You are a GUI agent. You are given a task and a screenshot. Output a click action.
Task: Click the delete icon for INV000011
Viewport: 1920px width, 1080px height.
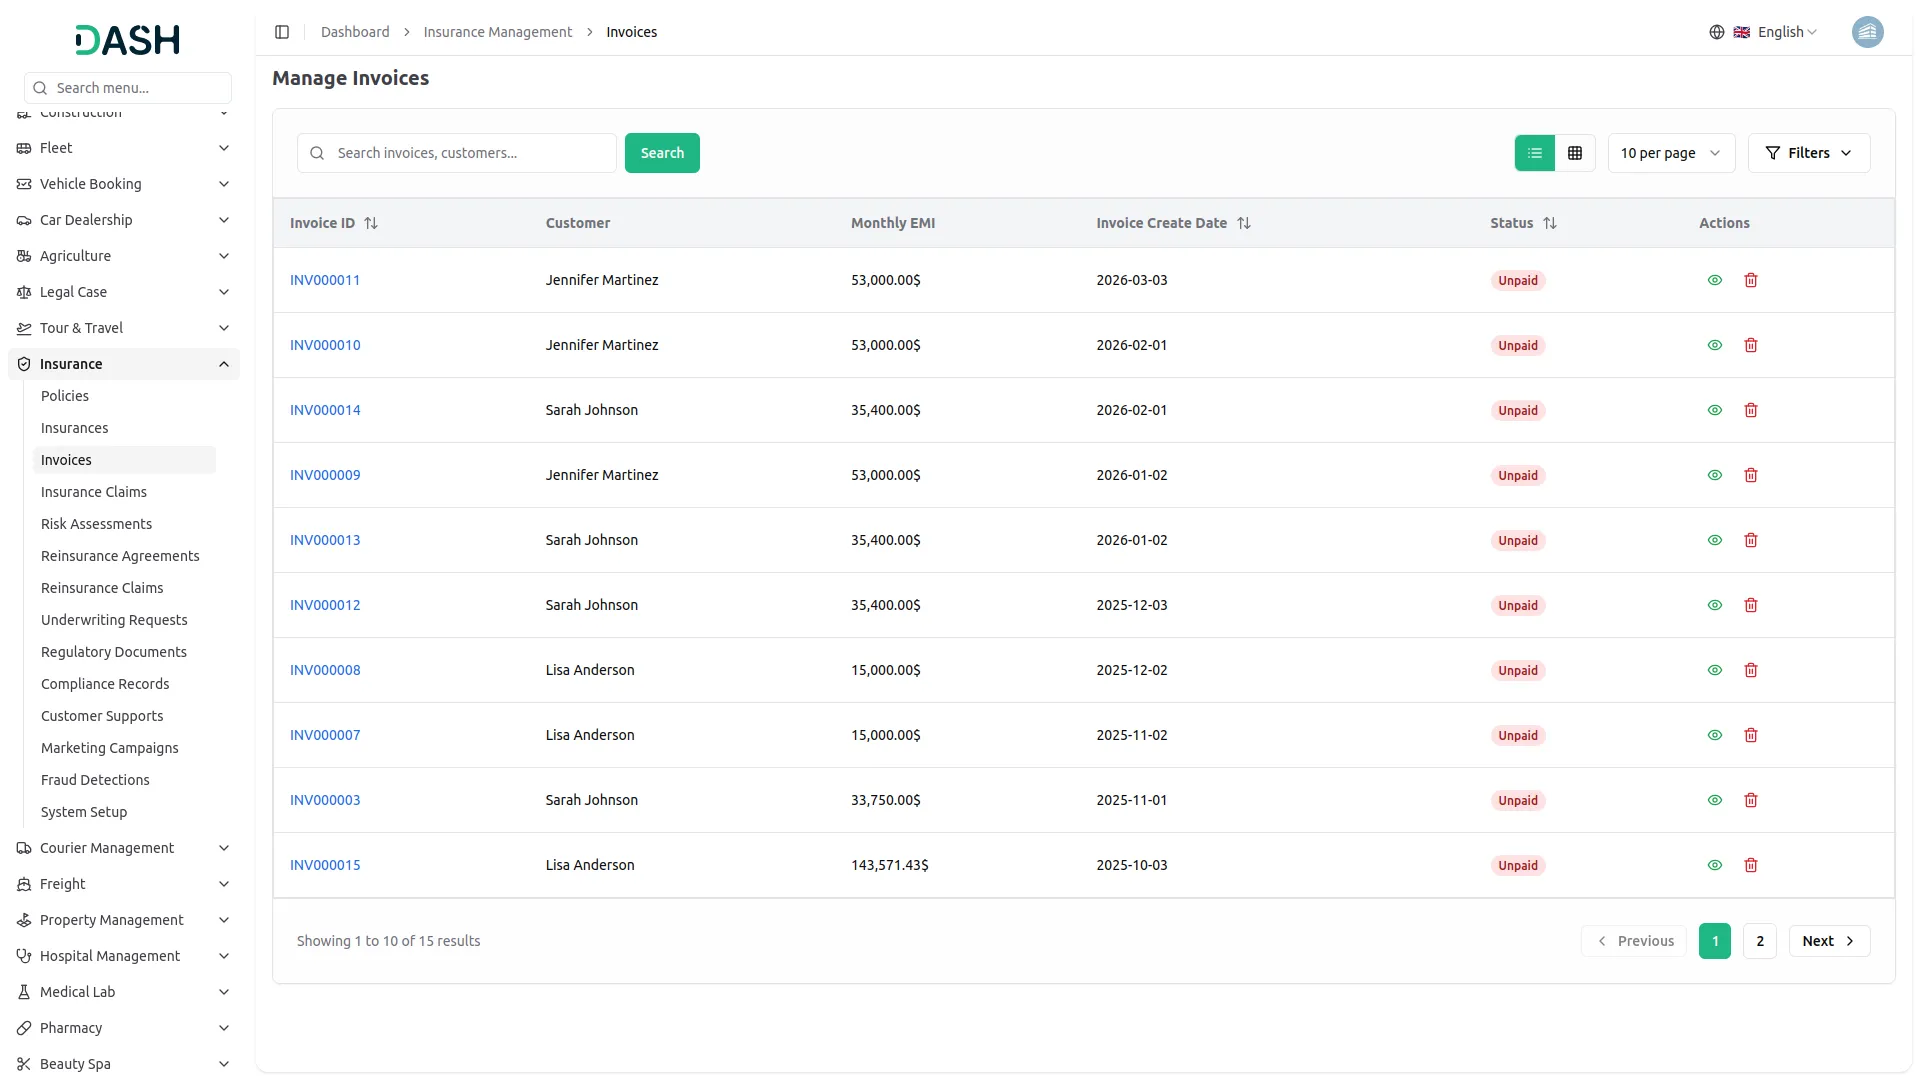click(1751, 280)
